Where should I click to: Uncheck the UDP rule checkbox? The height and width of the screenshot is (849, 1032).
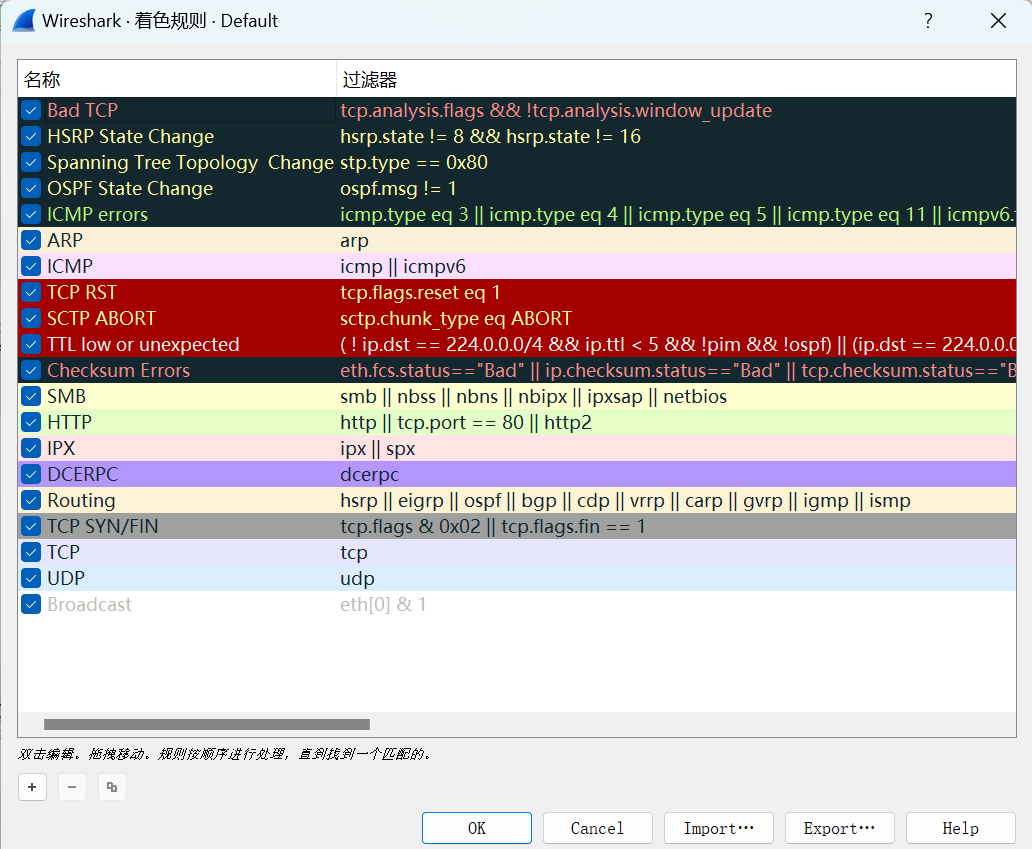click(x=31, y=578)
